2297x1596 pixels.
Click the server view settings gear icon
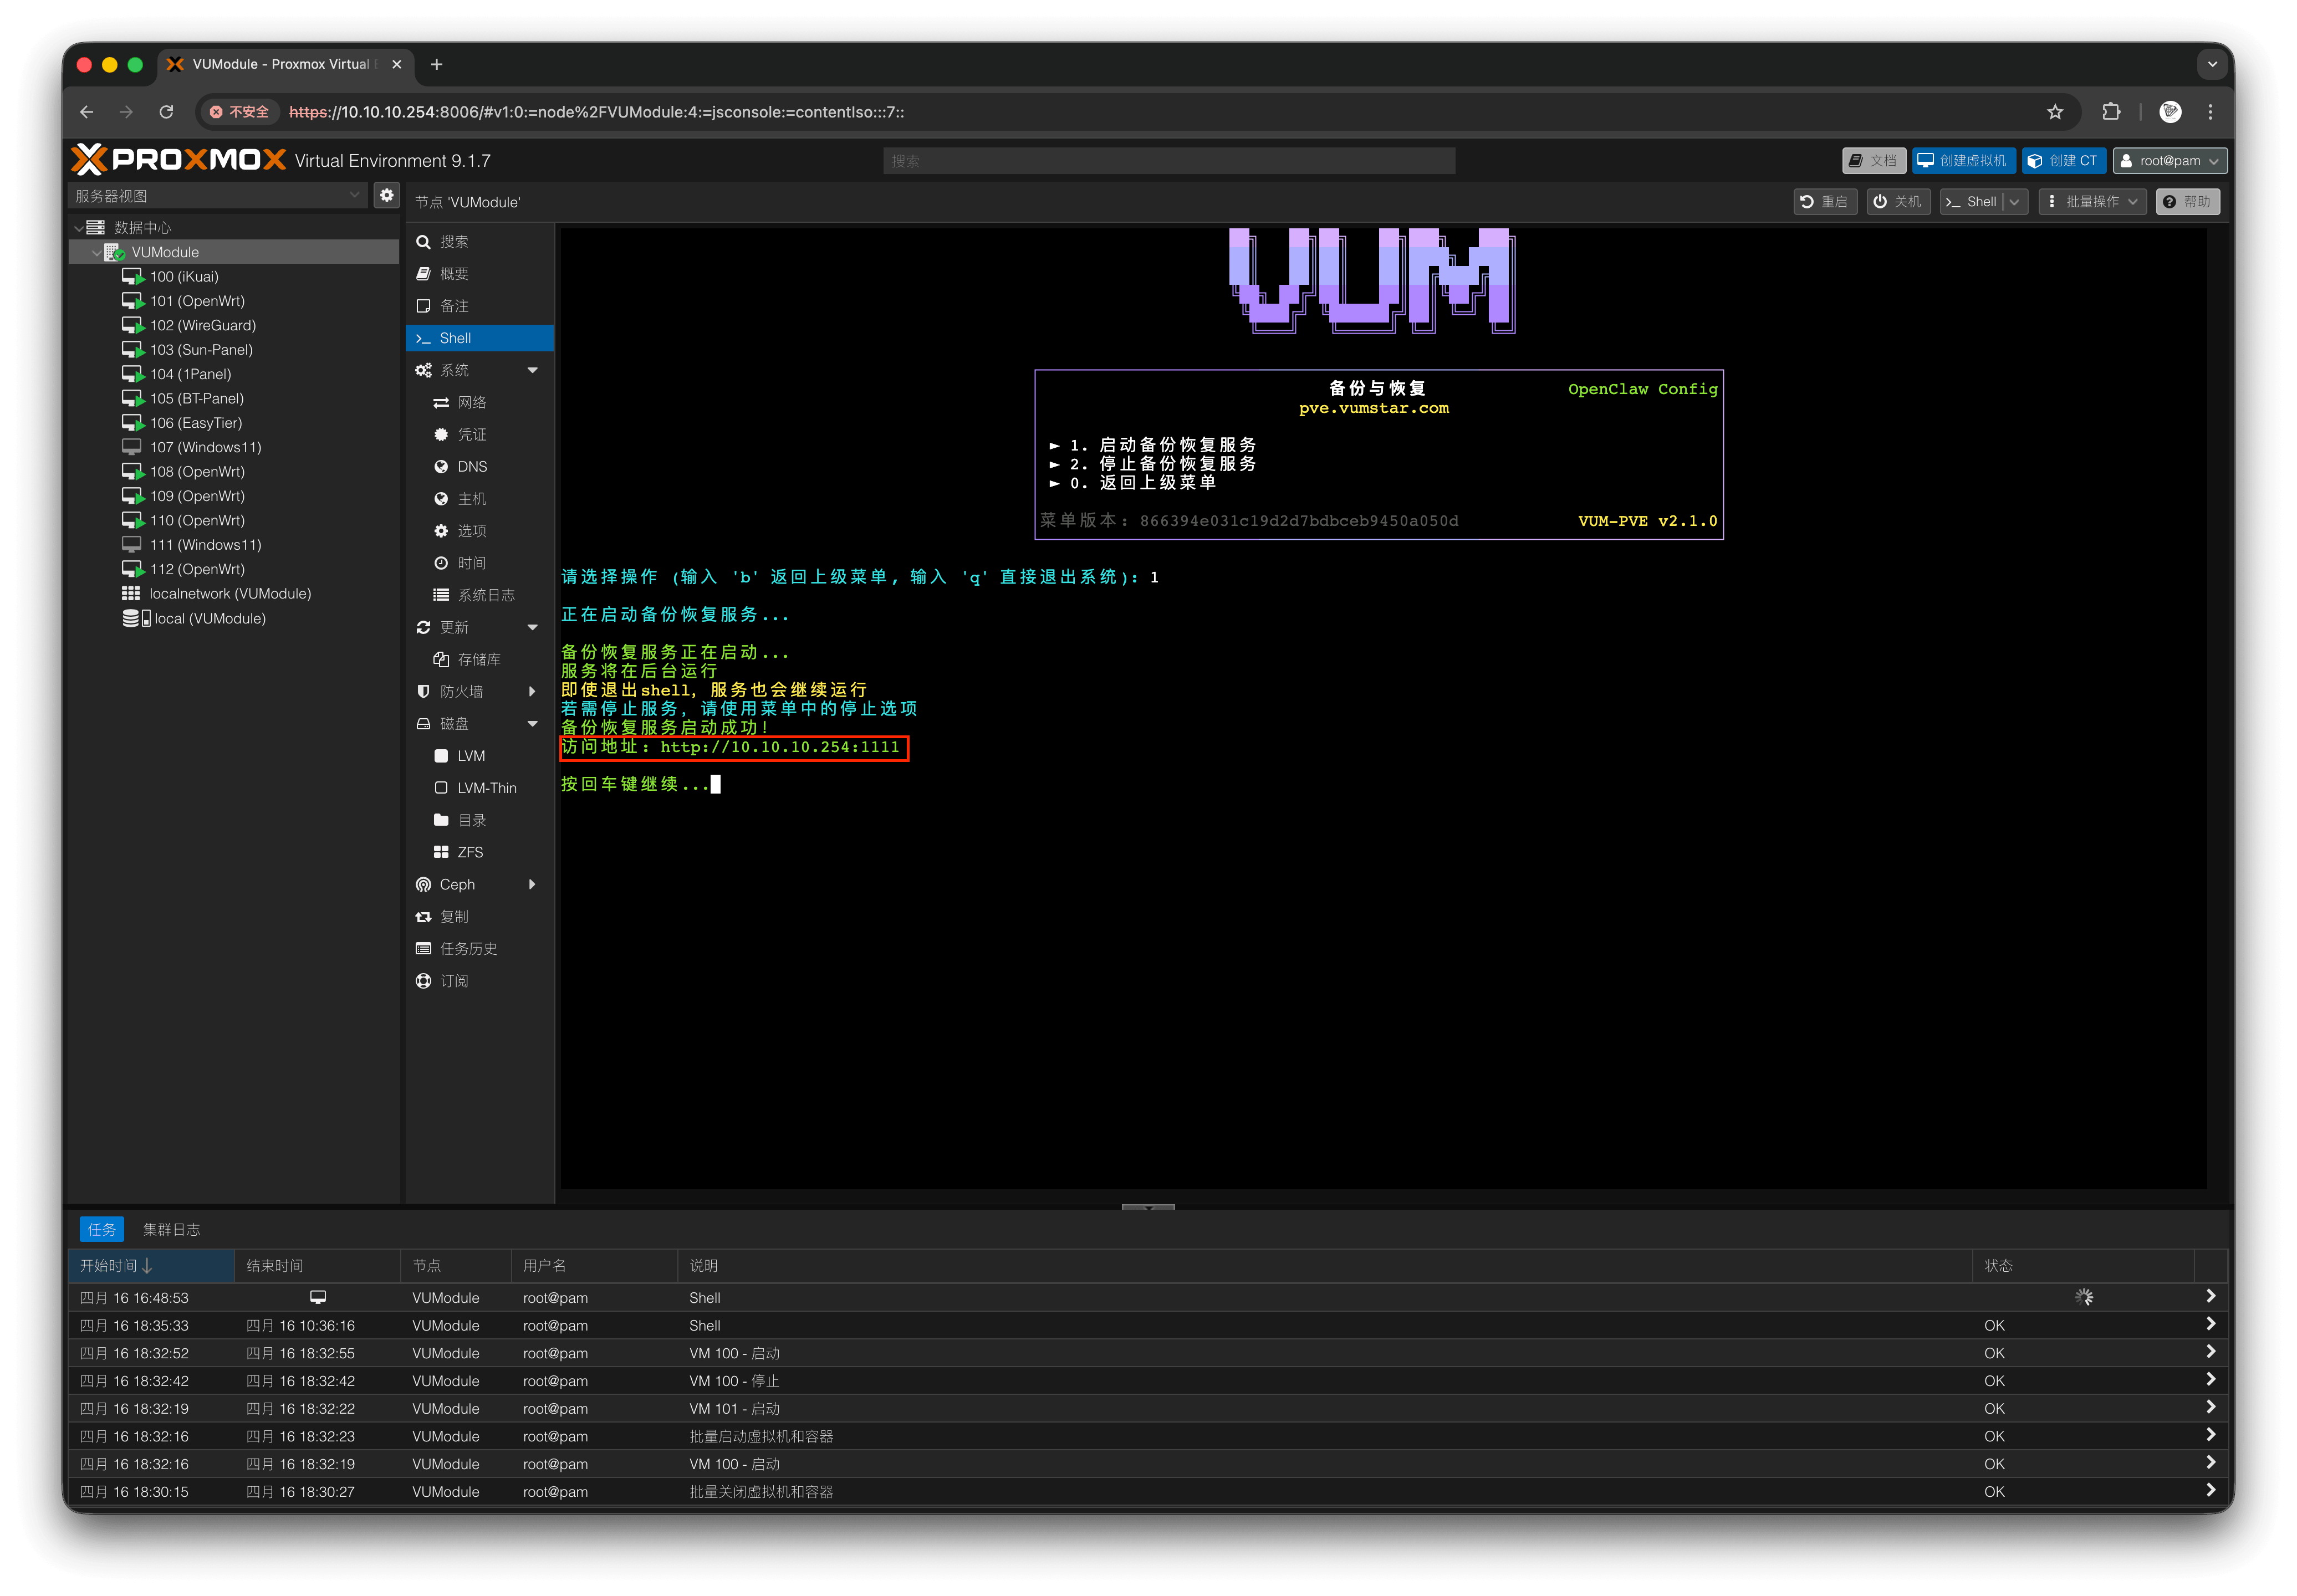[x=387, y=195]
